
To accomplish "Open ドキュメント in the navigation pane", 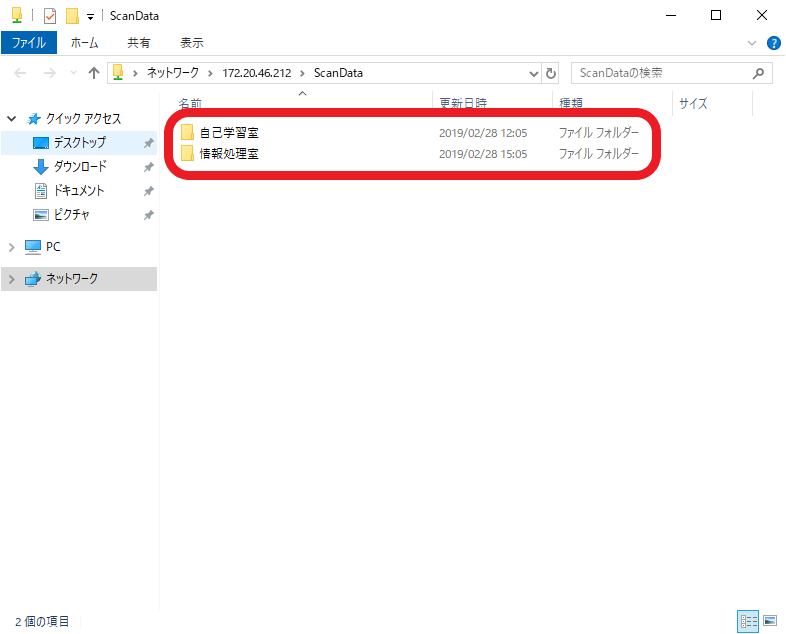I will coord(79,190).
